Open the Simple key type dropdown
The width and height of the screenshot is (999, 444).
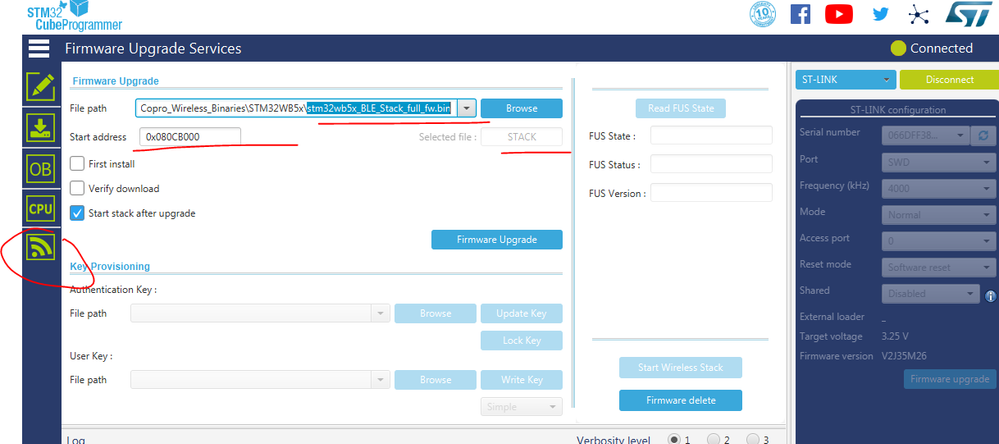(x=521, y=406)
